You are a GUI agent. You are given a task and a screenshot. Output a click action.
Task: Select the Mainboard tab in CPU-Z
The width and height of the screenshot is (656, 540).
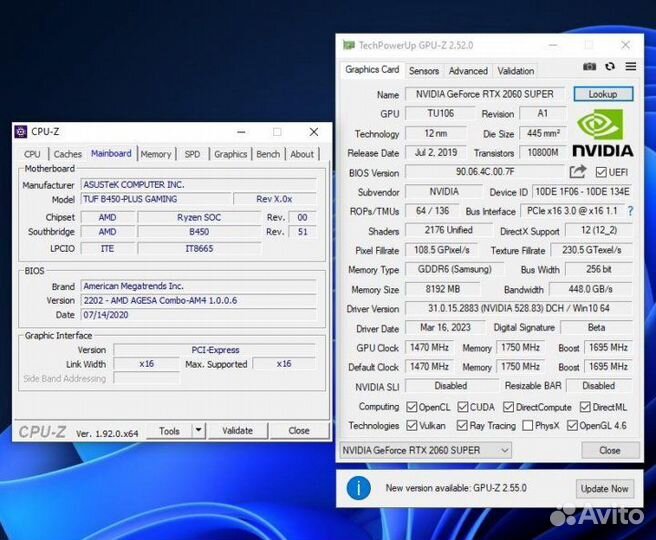[x=111, y=154]
